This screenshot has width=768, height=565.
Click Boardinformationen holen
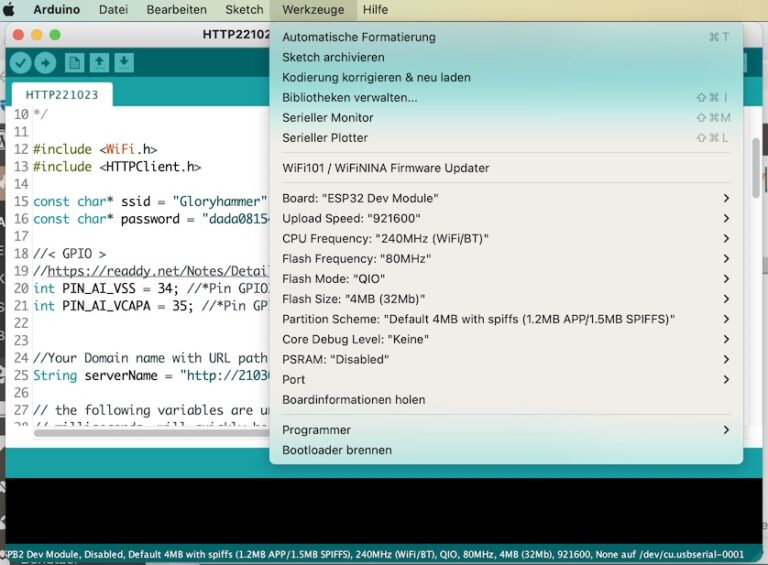point(353,400)
